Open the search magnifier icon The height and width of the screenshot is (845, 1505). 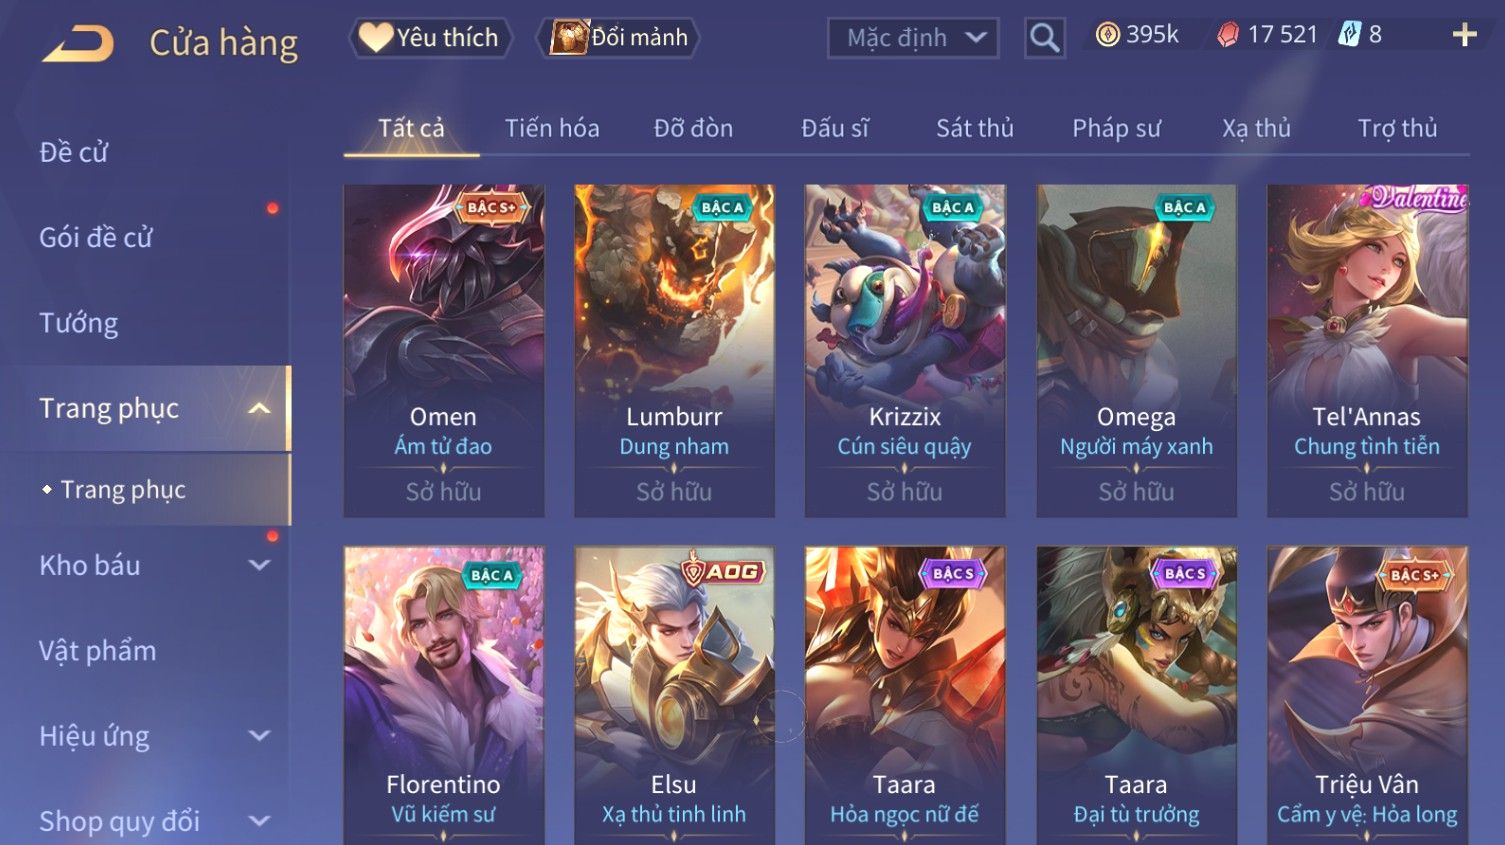(x=1044, y=38)
